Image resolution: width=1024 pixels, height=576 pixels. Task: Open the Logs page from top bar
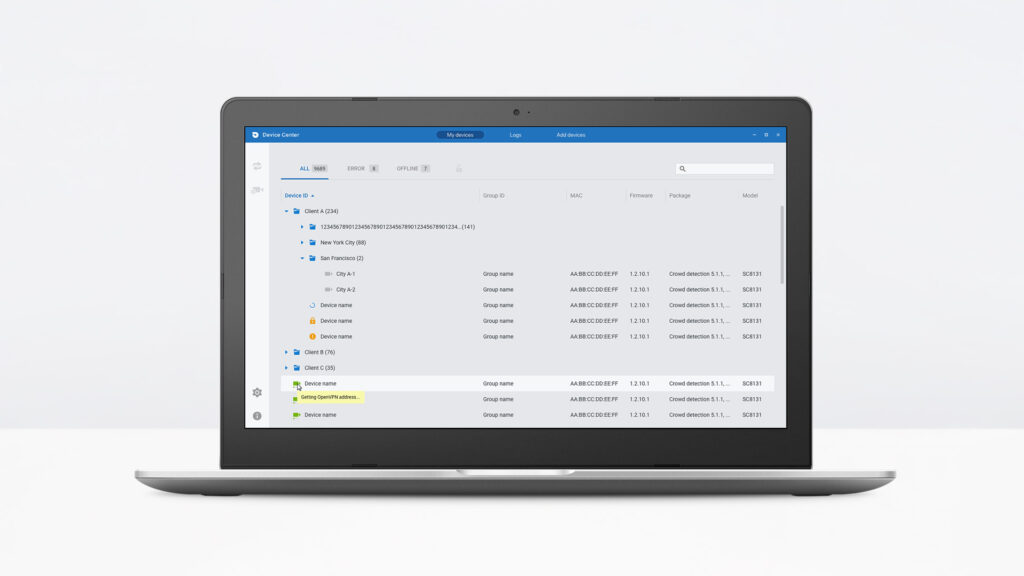point(515,135)
